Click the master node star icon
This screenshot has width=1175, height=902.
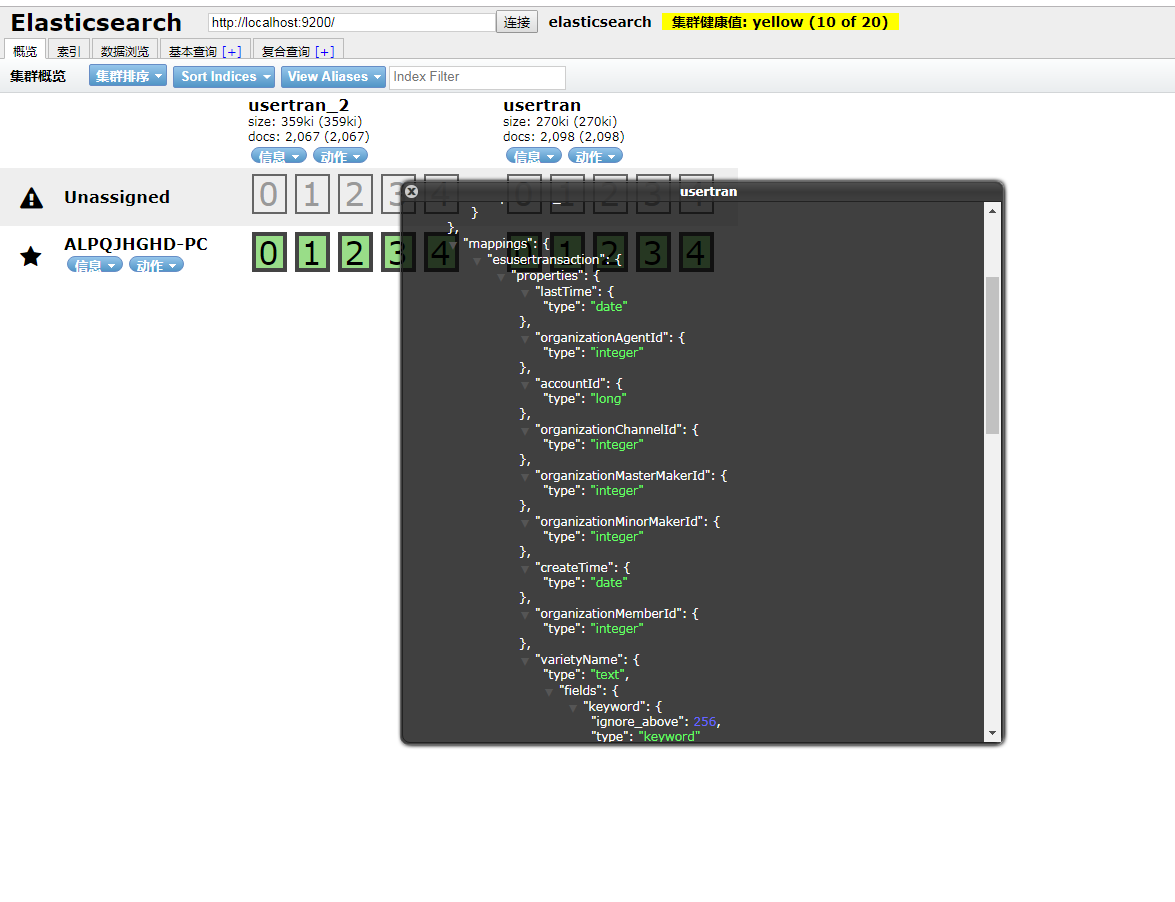(x=31, y=256)
